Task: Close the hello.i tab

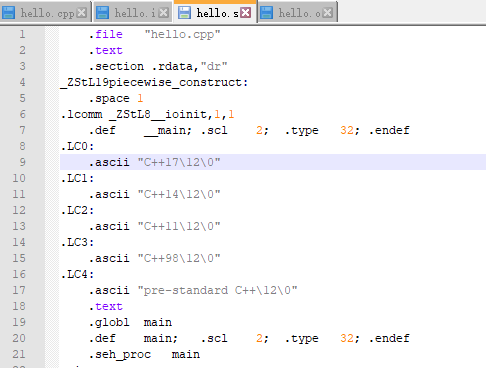Action: pyautogui.click(x=163, y=13)
